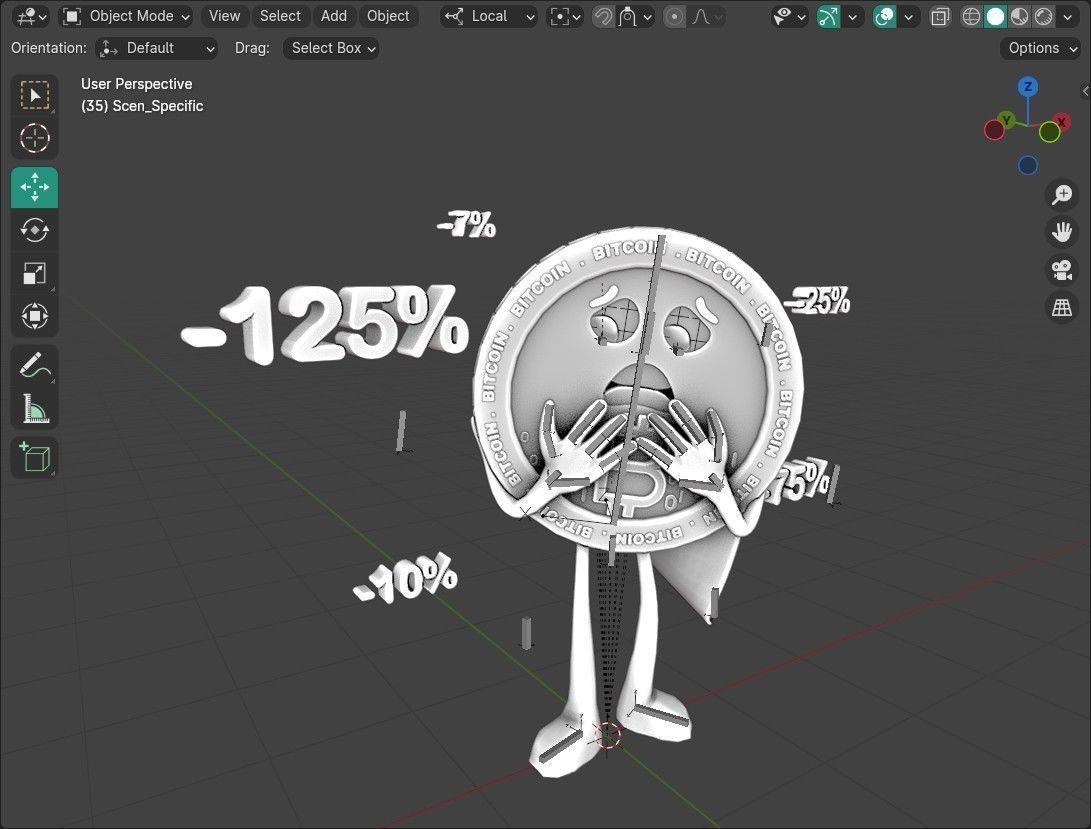This screenshot has height=829, width=1091.
Task: Toggle proportional editing
Action: pyautogui.click(x=674, y=16)
